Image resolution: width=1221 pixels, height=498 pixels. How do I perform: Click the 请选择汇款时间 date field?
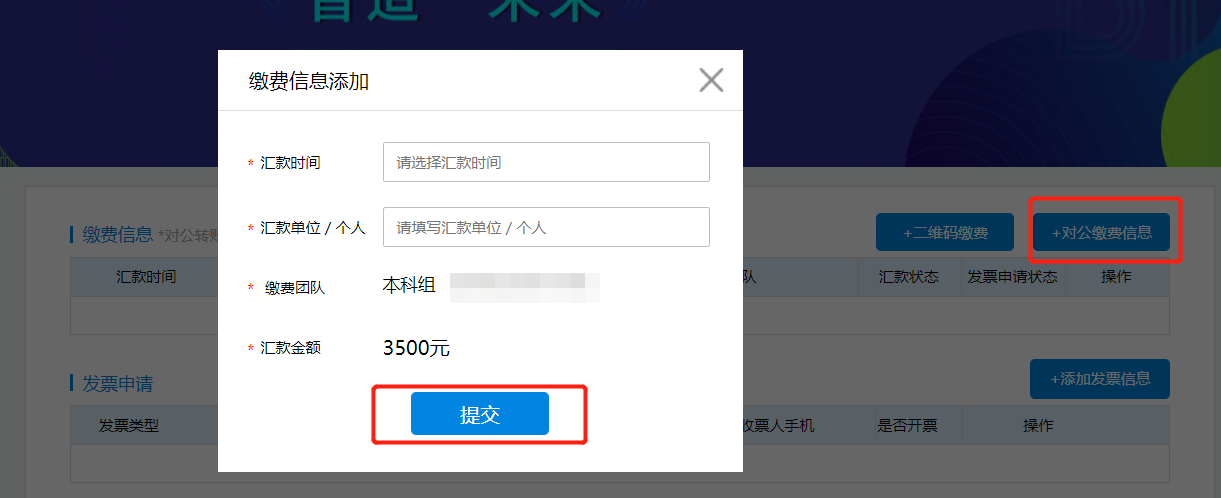pos(546,162)
